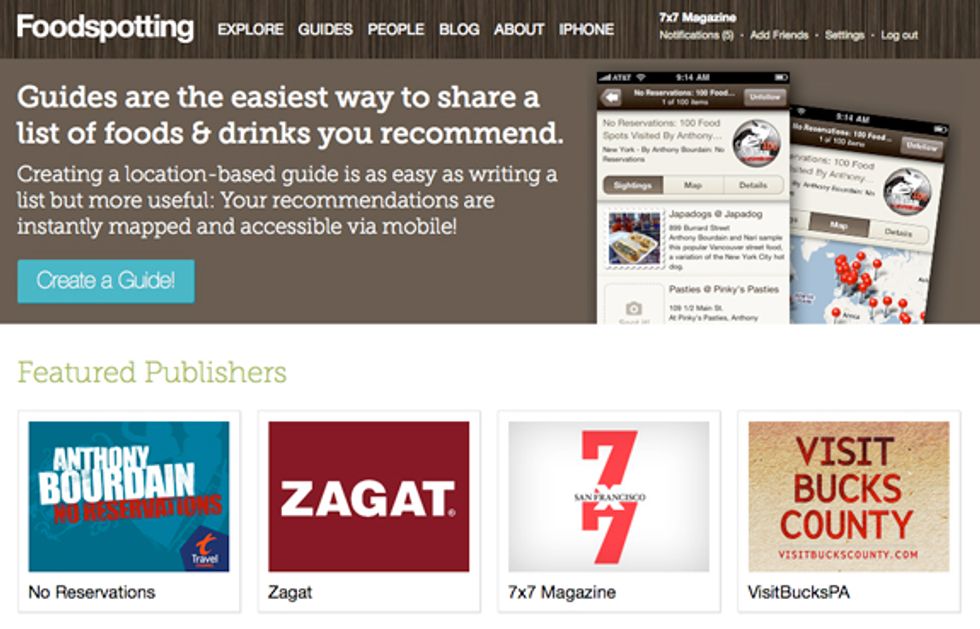Open the Anthony Bourdain No Reservations thumbnail
The image size is (980, 629).
click(x=129, y=496)
